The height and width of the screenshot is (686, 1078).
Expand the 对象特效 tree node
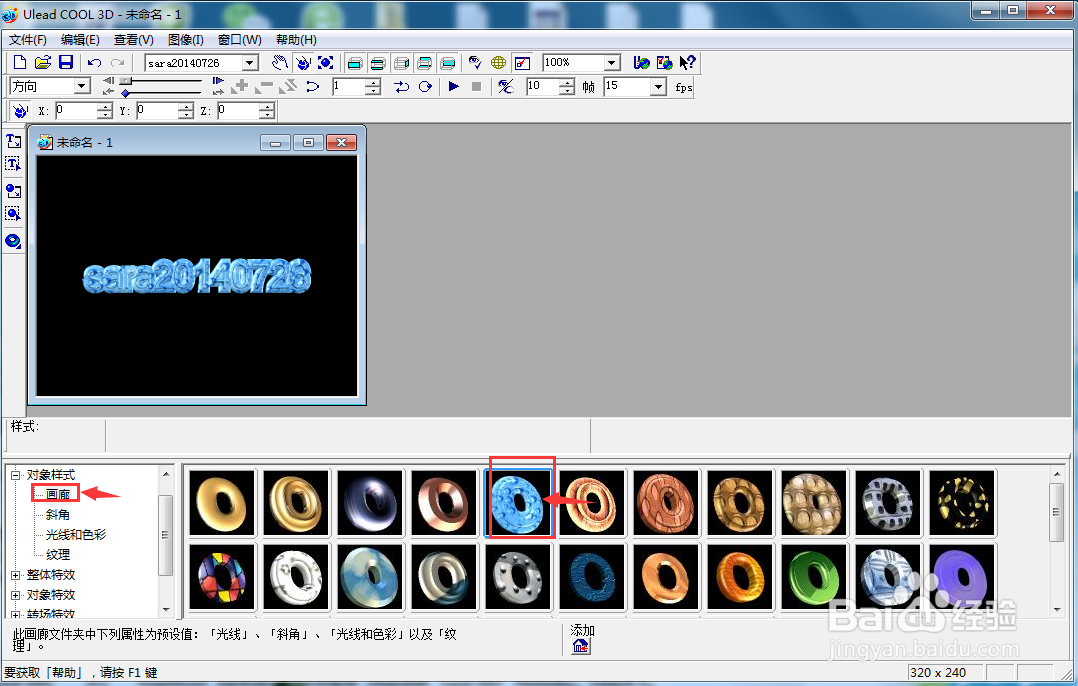click(x=16, y=595)
